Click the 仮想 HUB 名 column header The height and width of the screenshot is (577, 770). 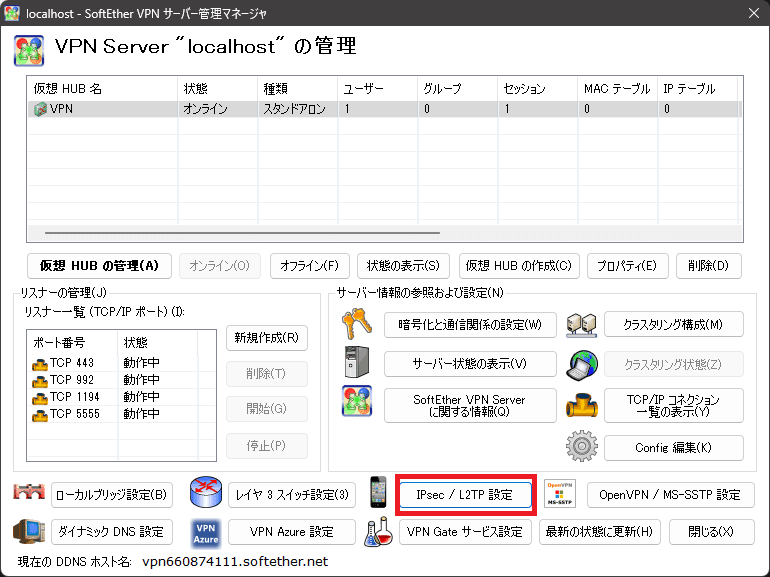(102, 89)
